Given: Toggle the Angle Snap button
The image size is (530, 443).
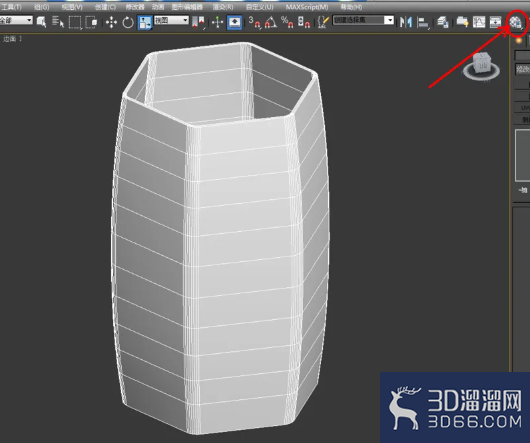Looking at the screenshot, I should pos(271,22).
